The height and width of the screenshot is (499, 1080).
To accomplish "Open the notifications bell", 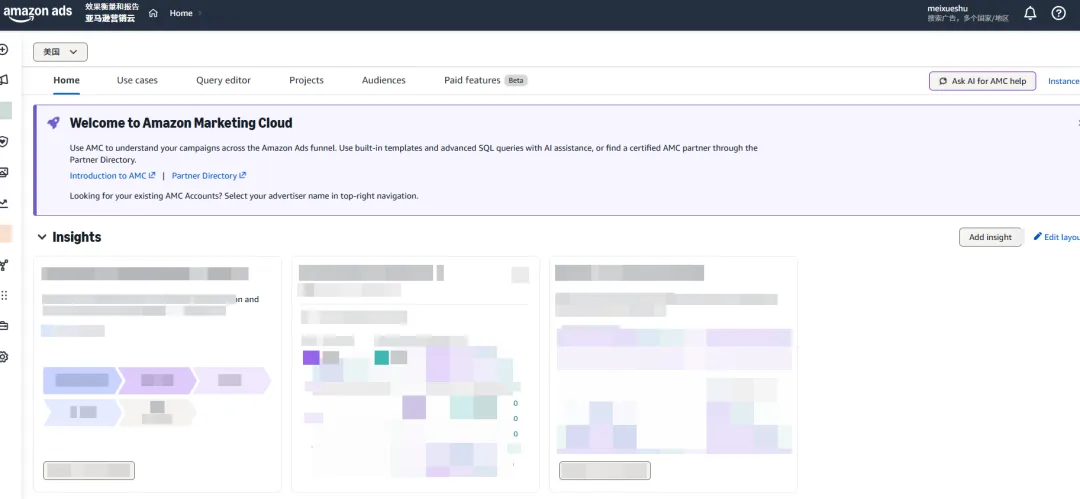I will click(x=1030, y=13).
